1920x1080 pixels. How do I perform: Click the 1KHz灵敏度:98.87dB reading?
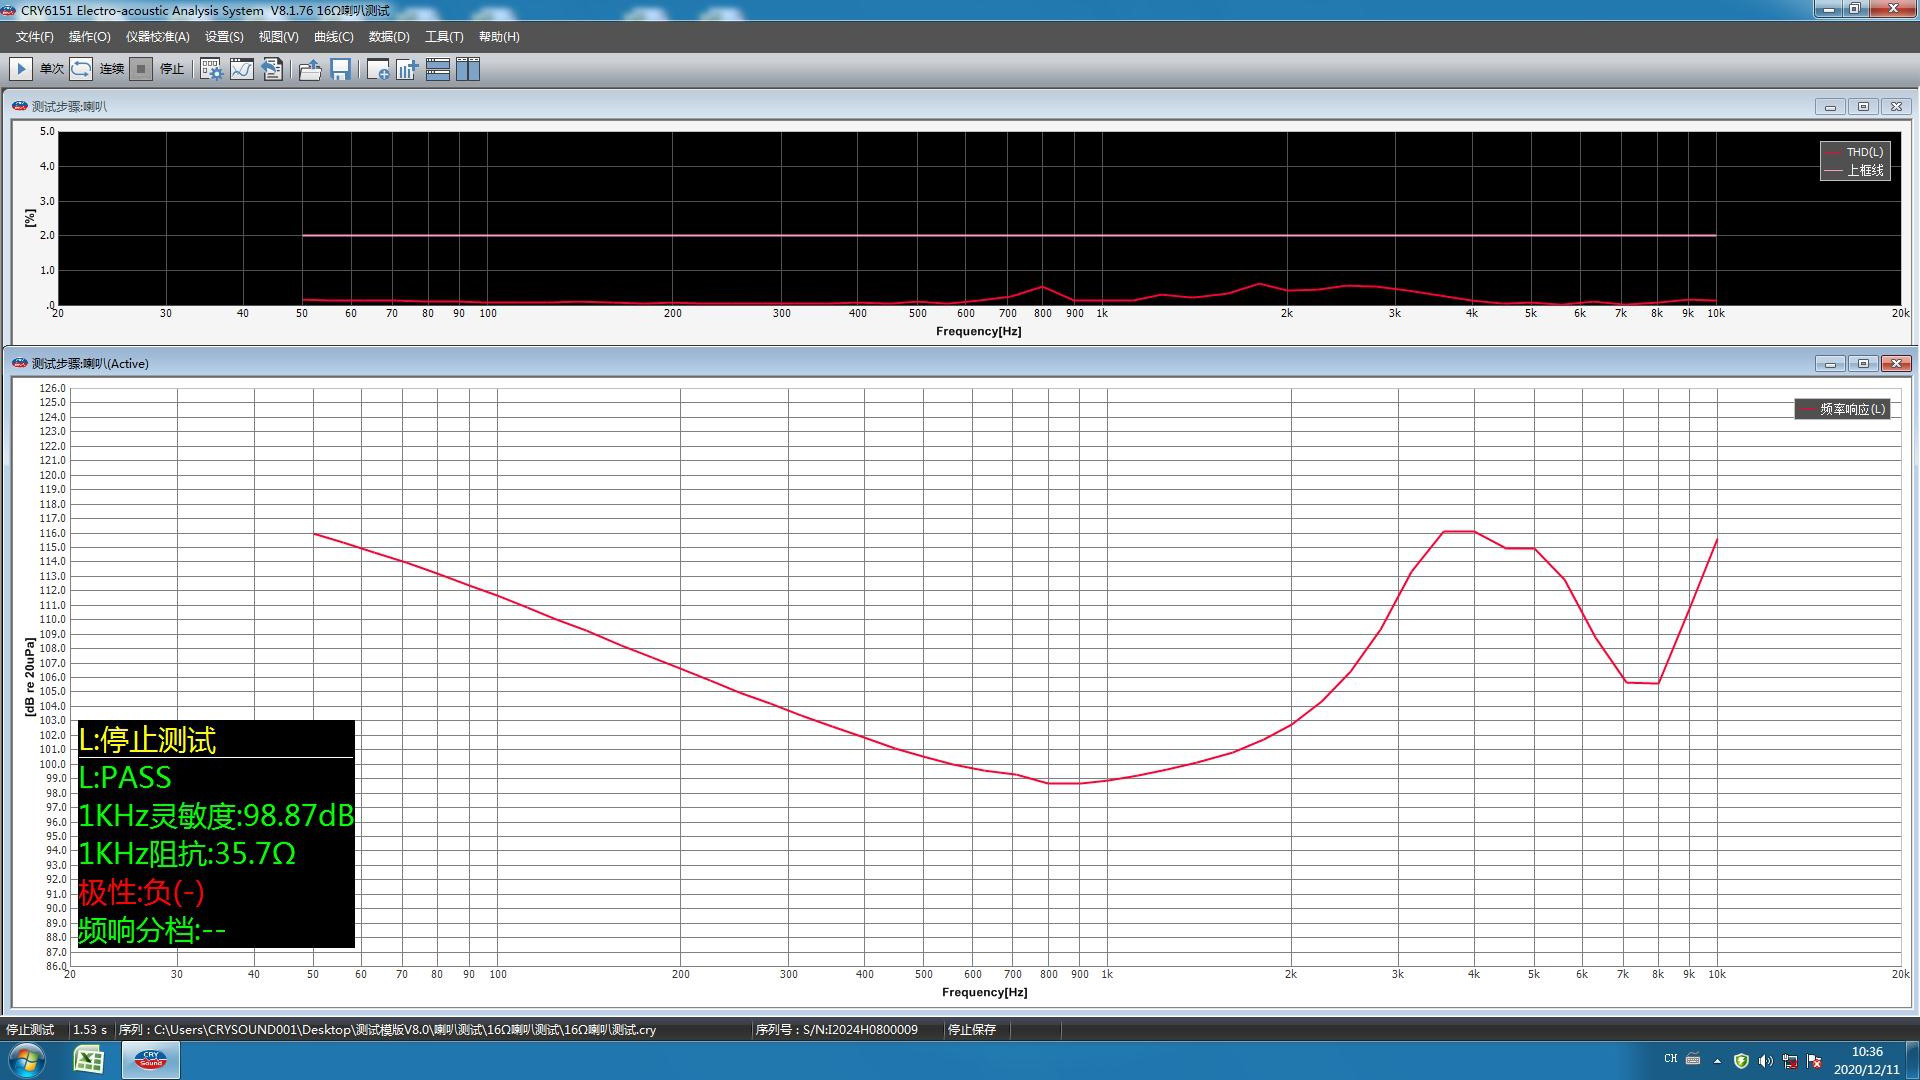click(x=216, y=815)
